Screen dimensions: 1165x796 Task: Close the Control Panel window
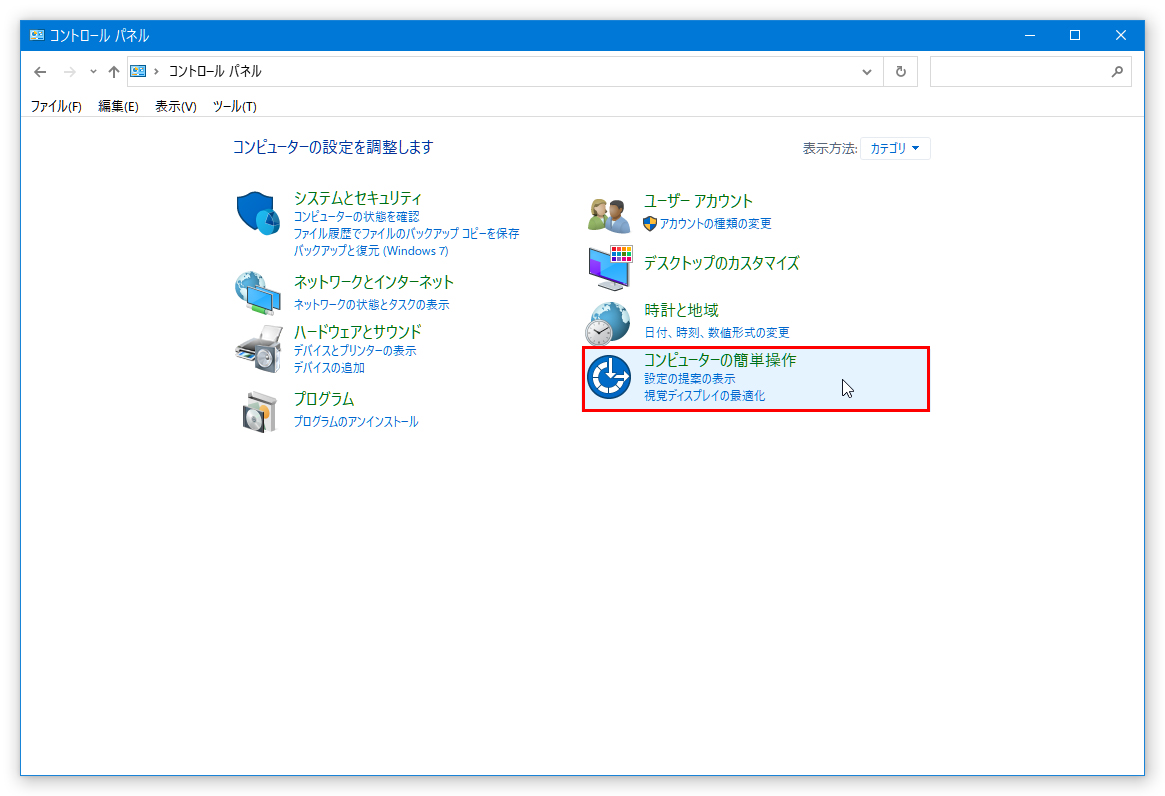coord(1121,36)
